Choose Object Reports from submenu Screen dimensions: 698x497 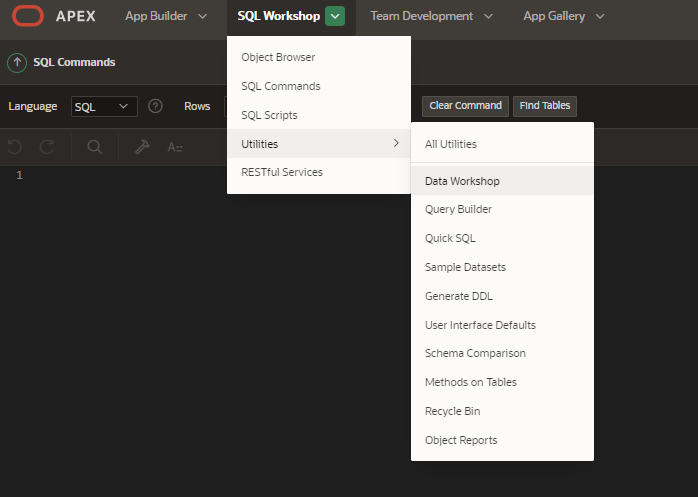pyautogui.click(x=502, y=440)
